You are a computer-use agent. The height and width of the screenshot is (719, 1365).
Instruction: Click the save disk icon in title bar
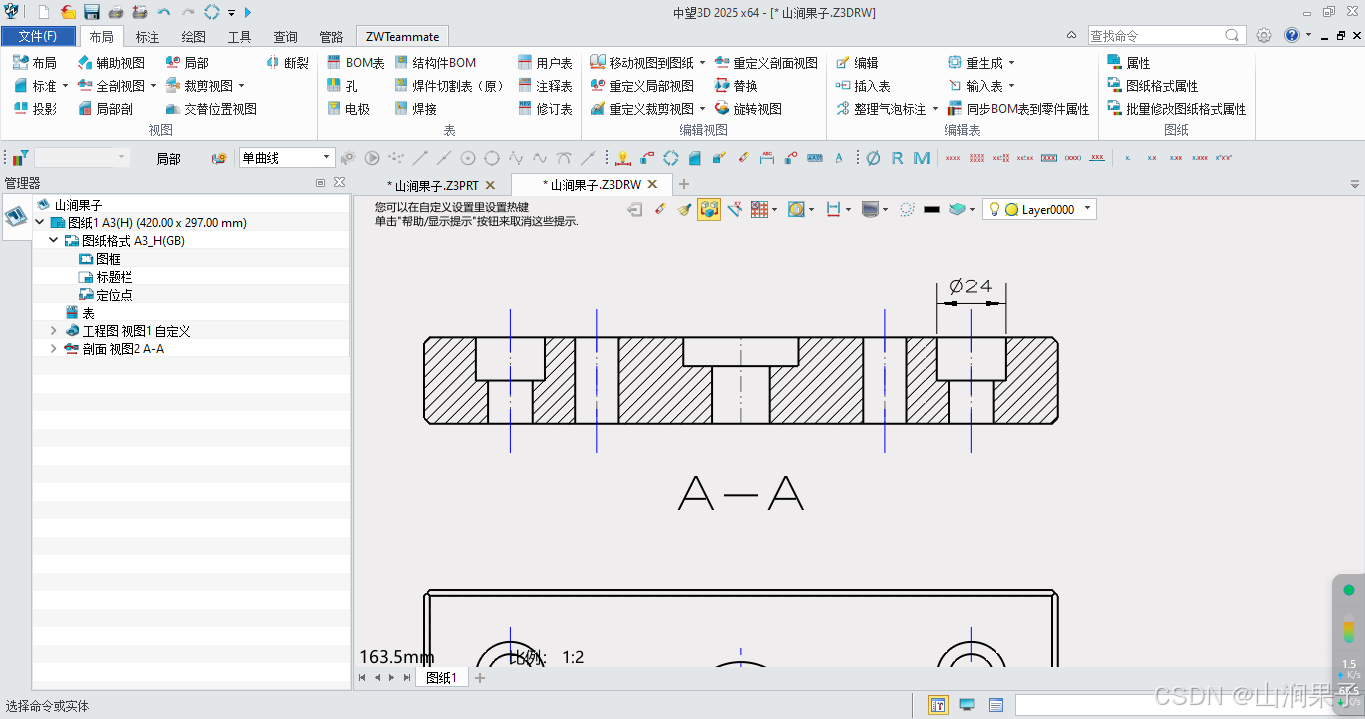pos(92,12)
